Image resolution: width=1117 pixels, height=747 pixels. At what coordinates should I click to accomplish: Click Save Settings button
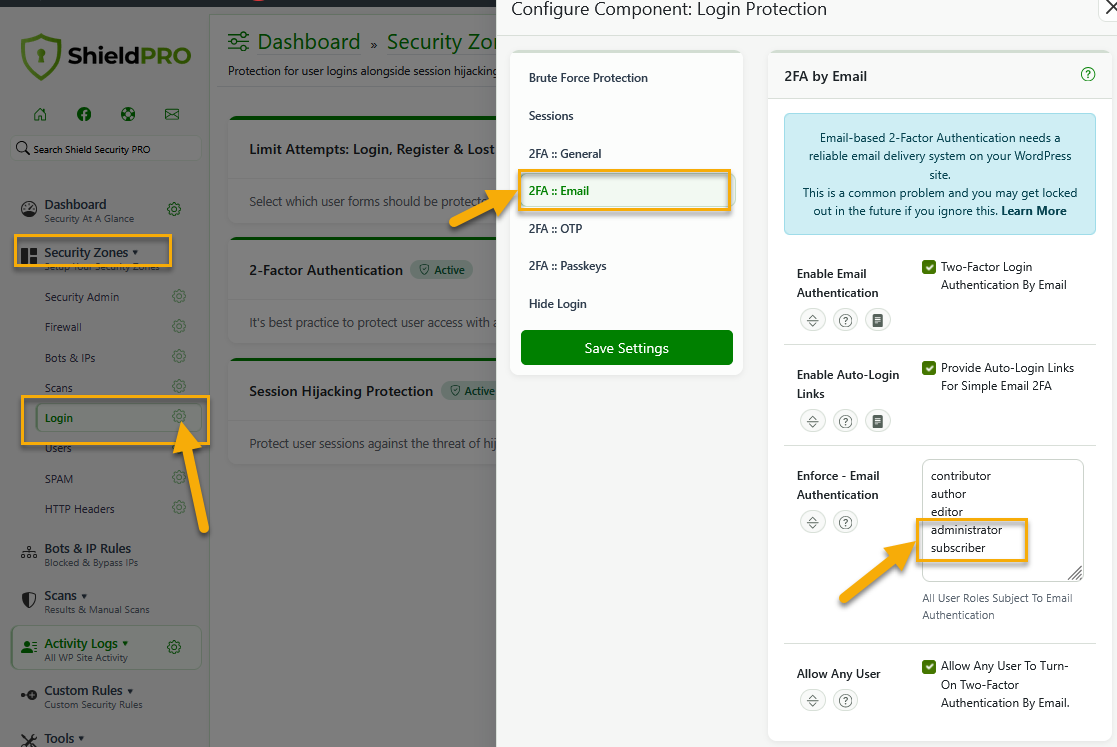click(626, 348)
